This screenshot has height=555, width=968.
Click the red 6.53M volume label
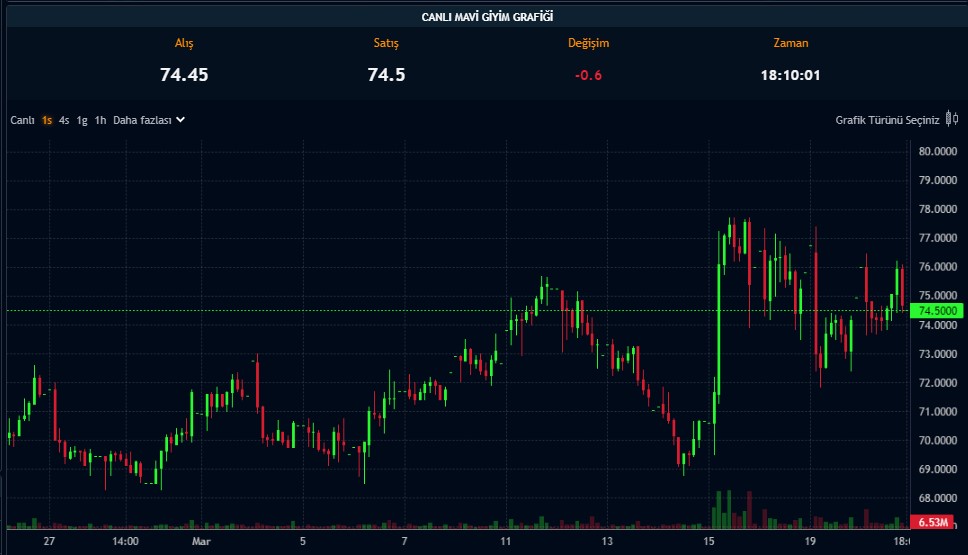tap(937, 523)
